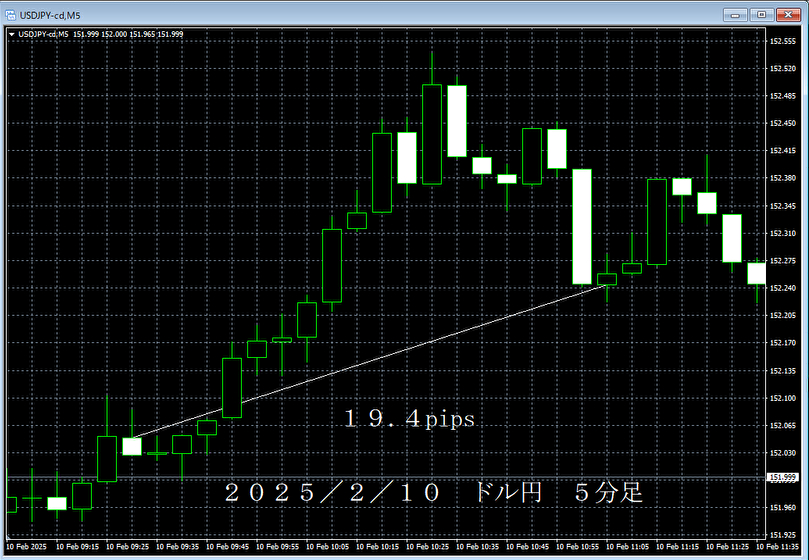The height and width of the screenshot is (560, 809).
Task: Click the 152.415 price axis label
Action: pyautogui.click(x=783, y=151)
